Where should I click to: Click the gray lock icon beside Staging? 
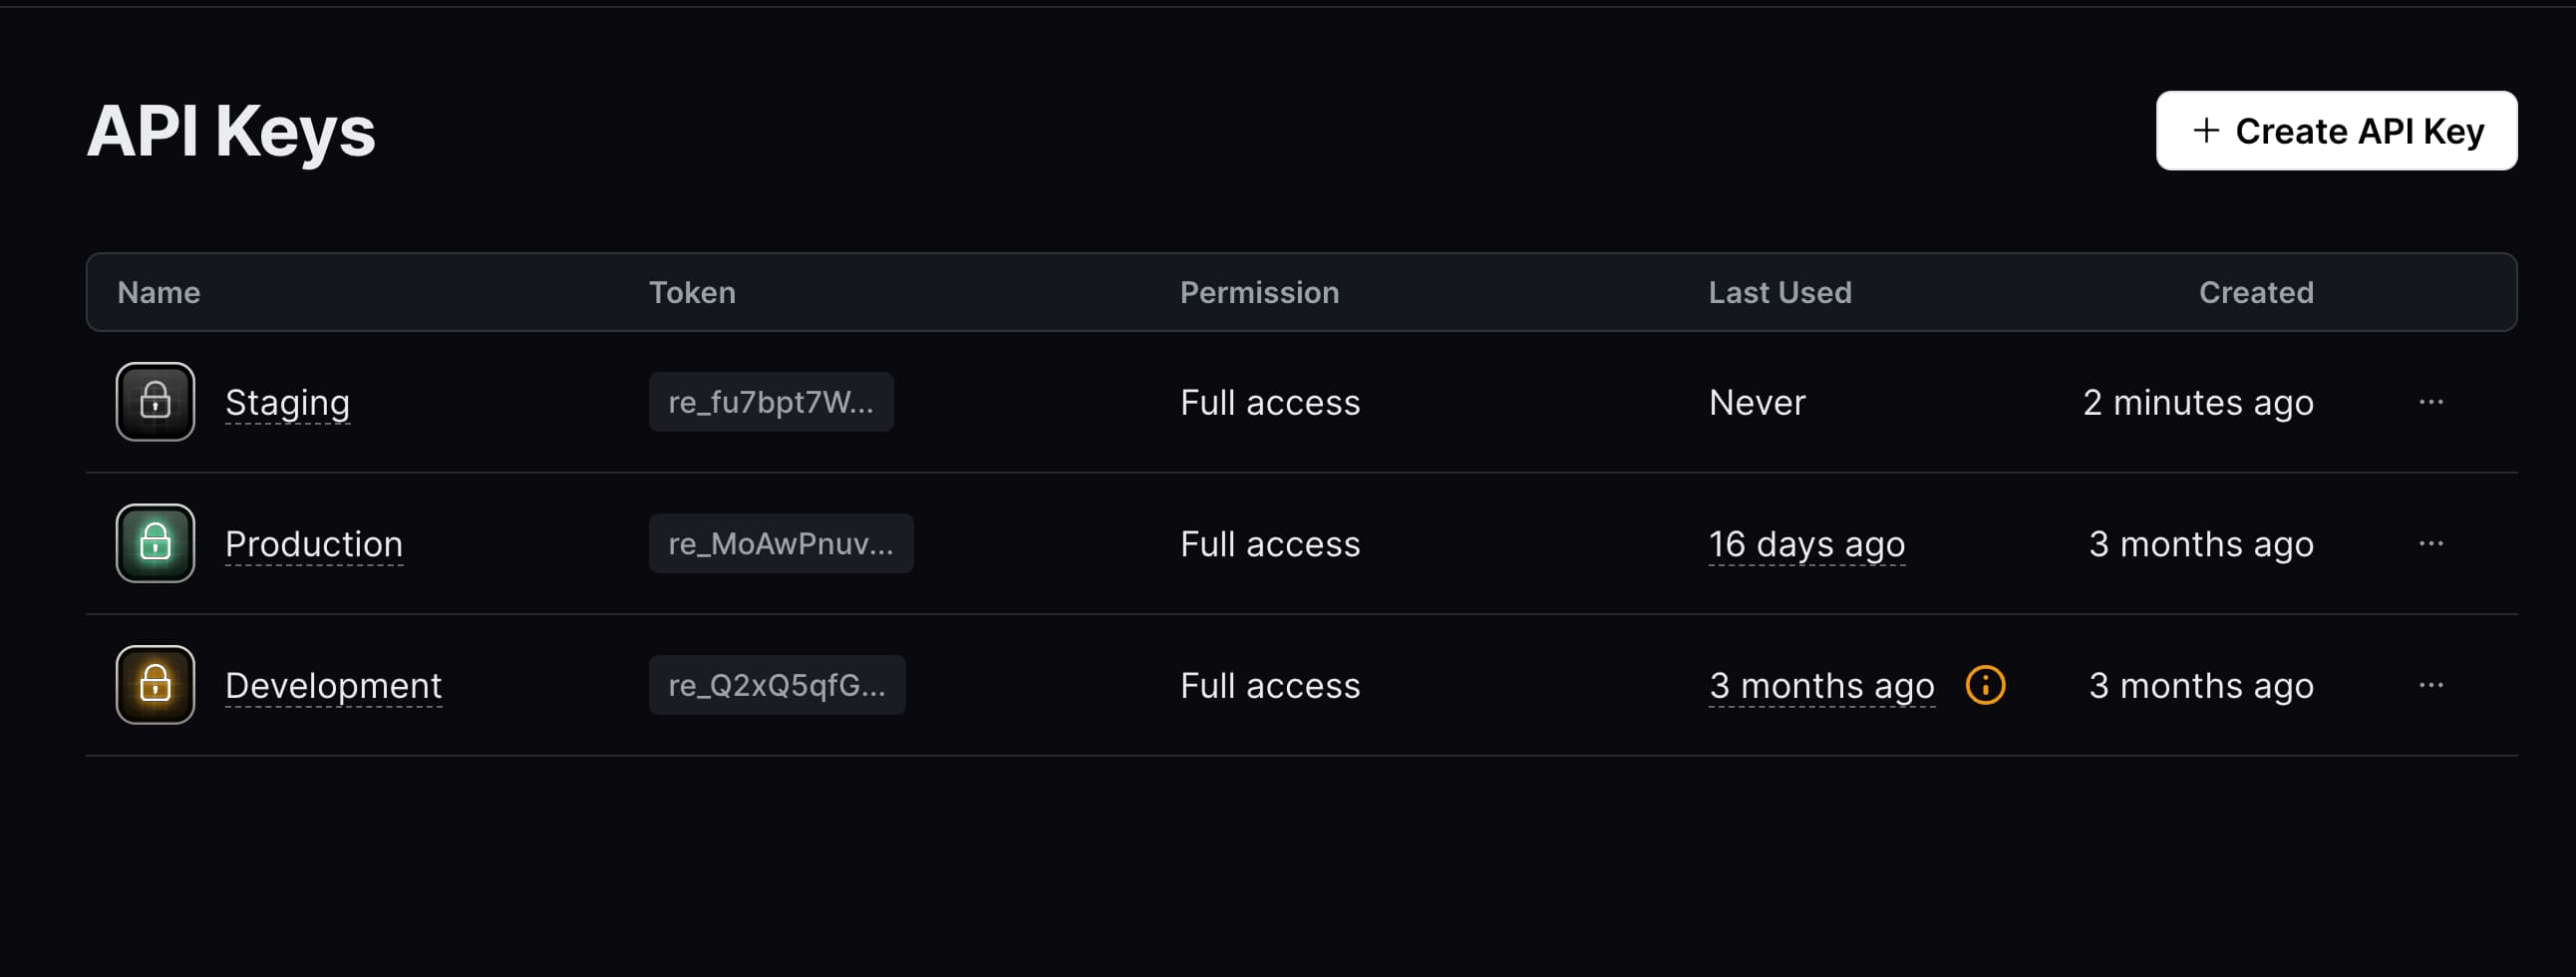pyautogui.click(x=155, y=402)
